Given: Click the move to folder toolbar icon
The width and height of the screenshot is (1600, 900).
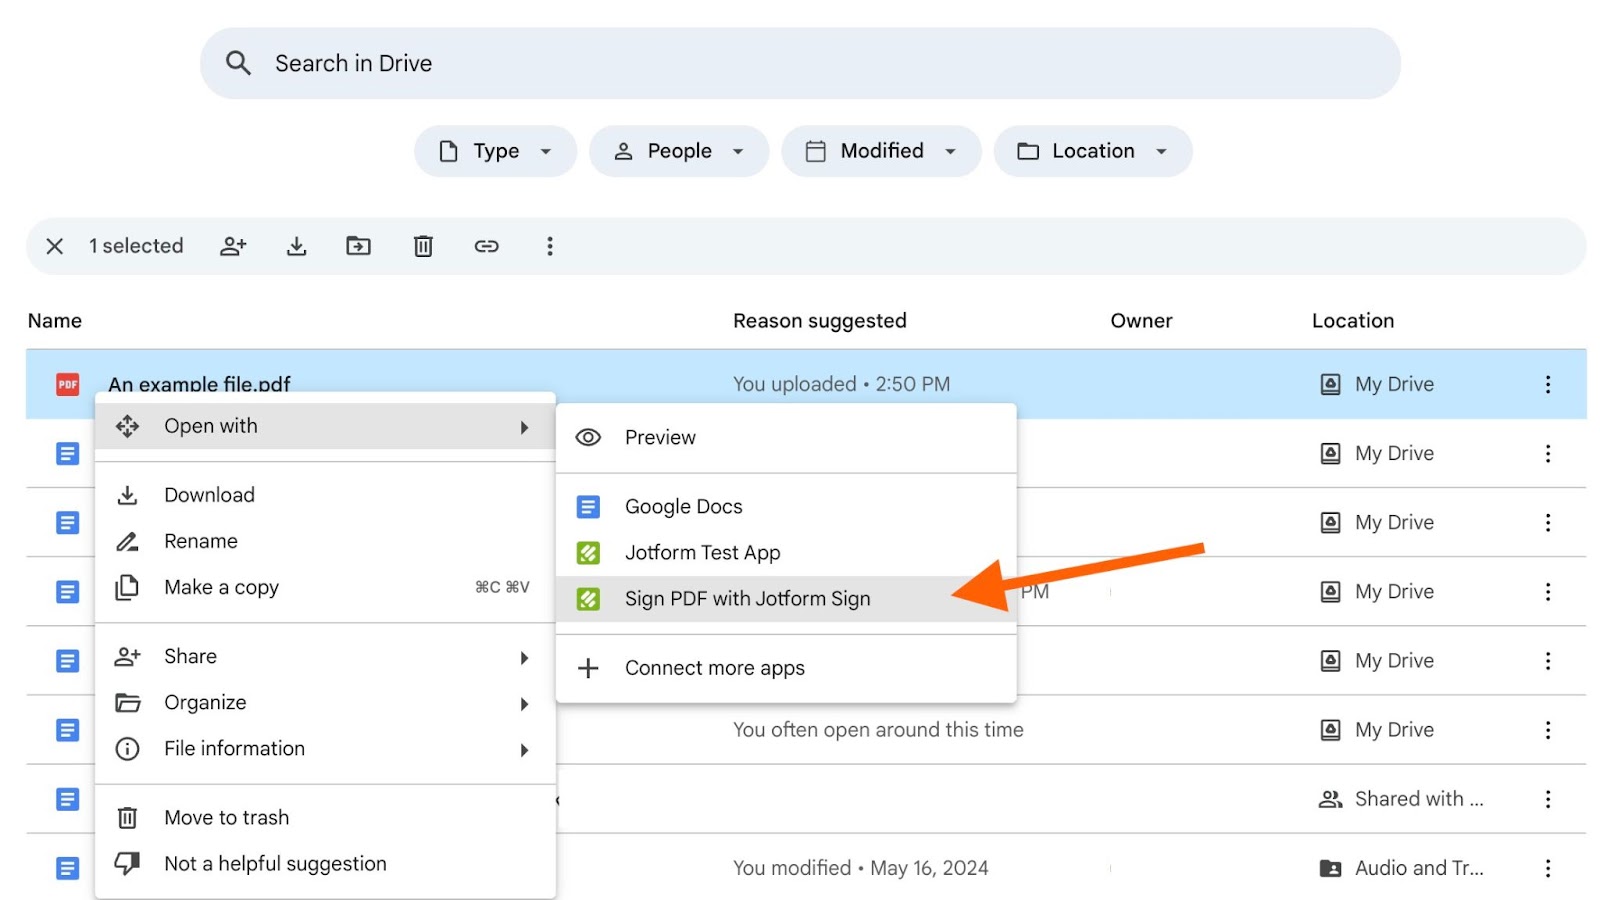Looking at the screenshot, I should pyautogui.click(x=358, y=246).
